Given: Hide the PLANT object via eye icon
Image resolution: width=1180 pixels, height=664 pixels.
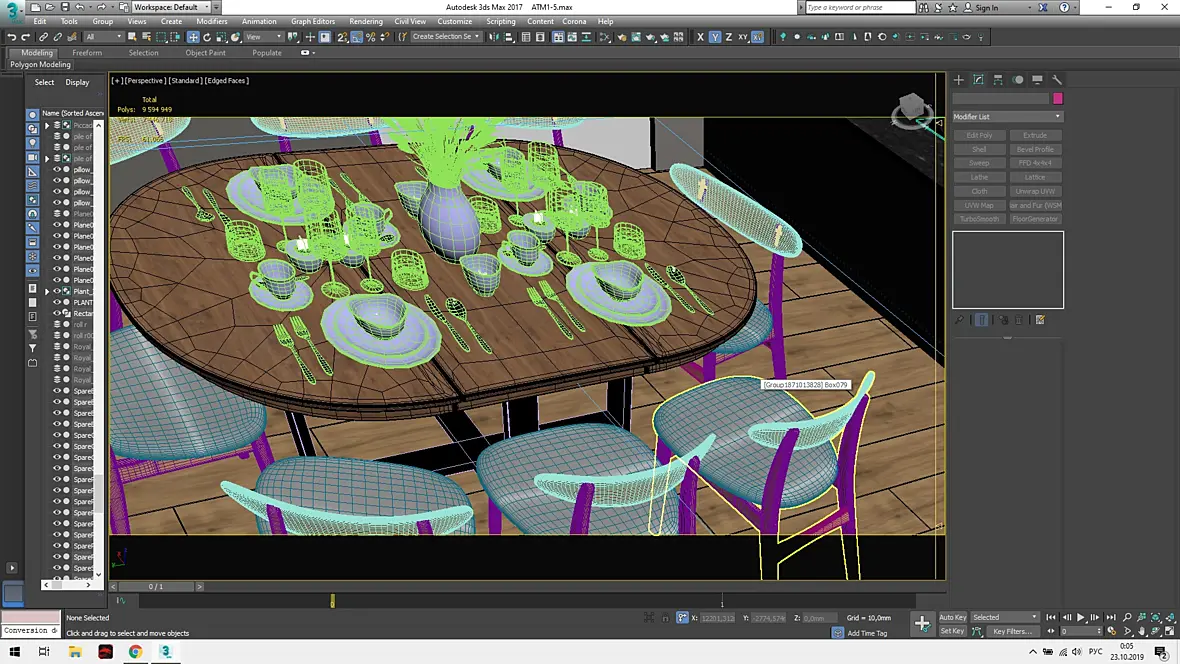Looking at the screenshot, I should [56, 302].
